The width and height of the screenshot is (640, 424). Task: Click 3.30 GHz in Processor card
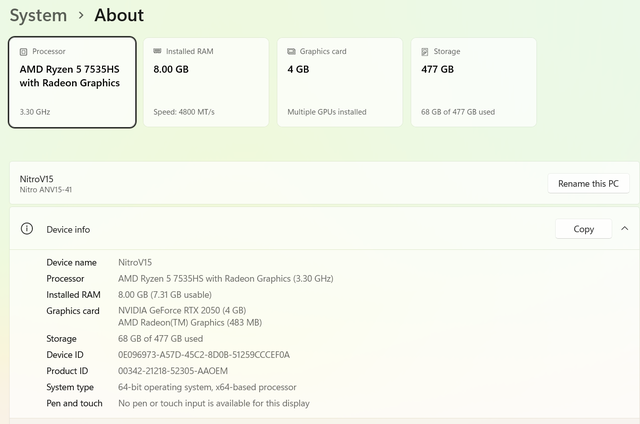click(x=35, y=112)
